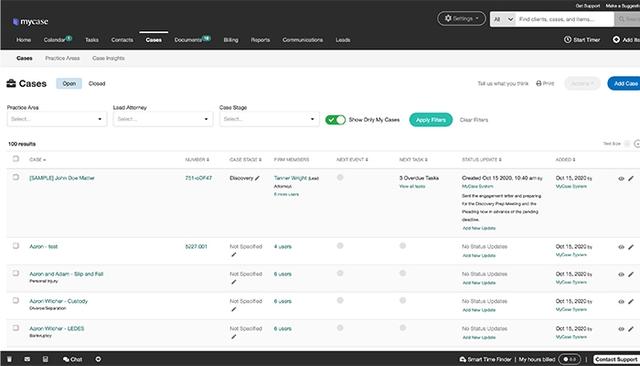Image resolution: width=640 pixels, height=366 pixels.
Task: Edit Discovery case stage pencil
Action: point(257,178)
